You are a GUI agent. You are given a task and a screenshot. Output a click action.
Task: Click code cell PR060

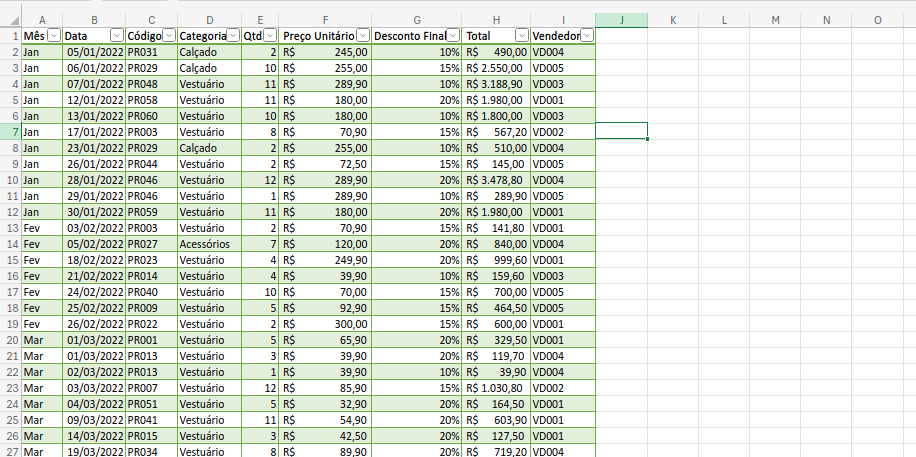(152, 116)
